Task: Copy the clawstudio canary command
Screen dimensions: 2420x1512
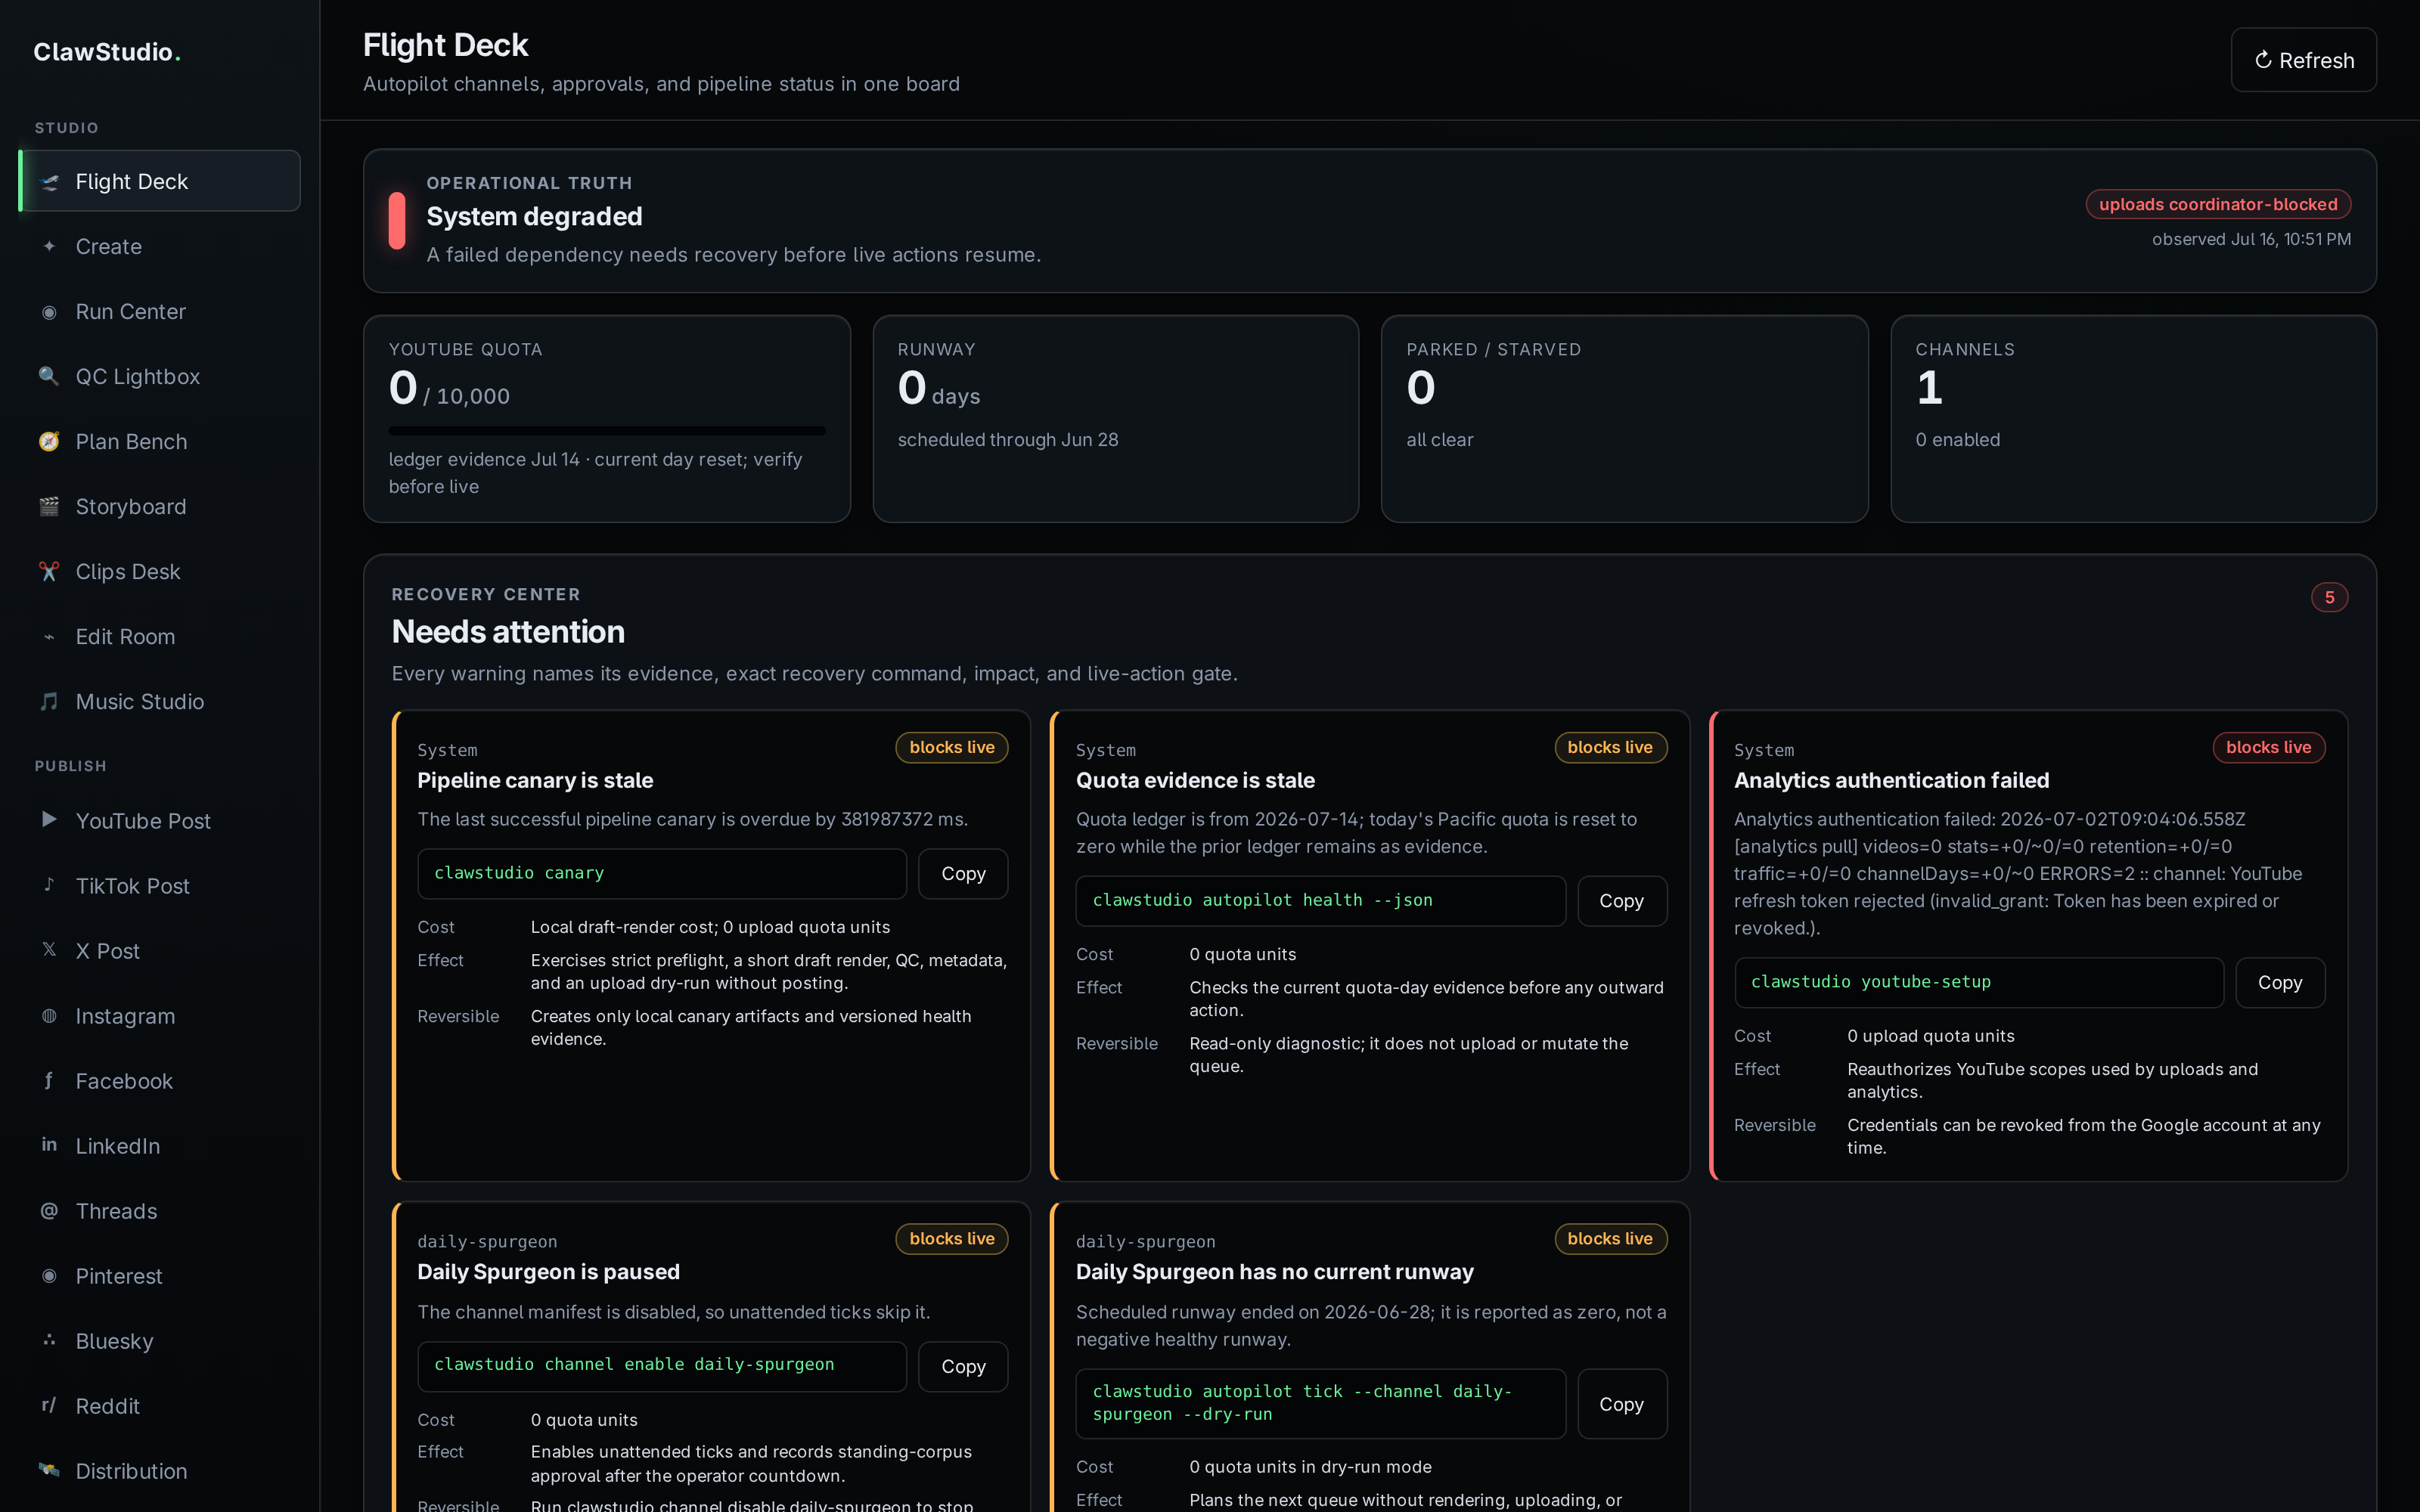Action: [963, 874]
